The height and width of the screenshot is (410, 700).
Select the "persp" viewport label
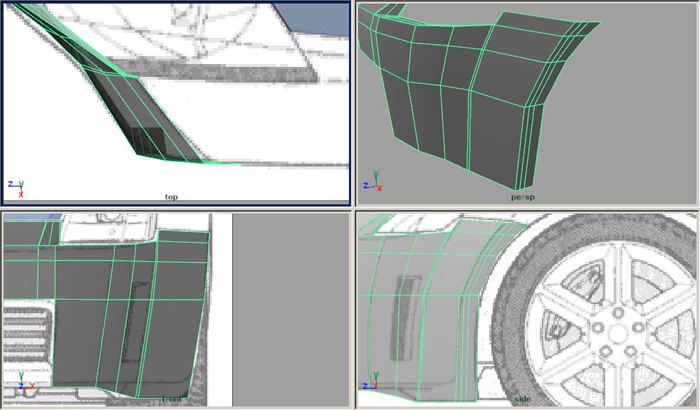click(523, 197)
